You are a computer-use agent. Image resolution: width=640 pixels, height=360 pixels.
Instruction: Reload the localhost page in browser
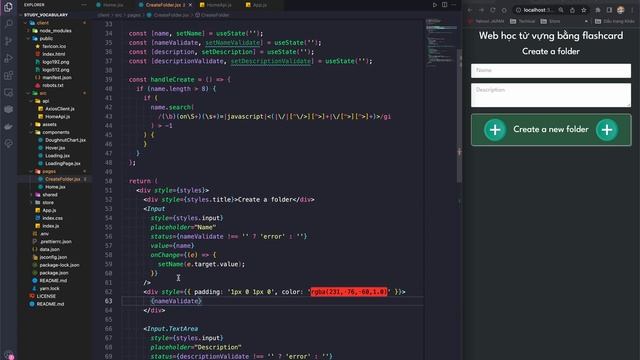(493, 10)
